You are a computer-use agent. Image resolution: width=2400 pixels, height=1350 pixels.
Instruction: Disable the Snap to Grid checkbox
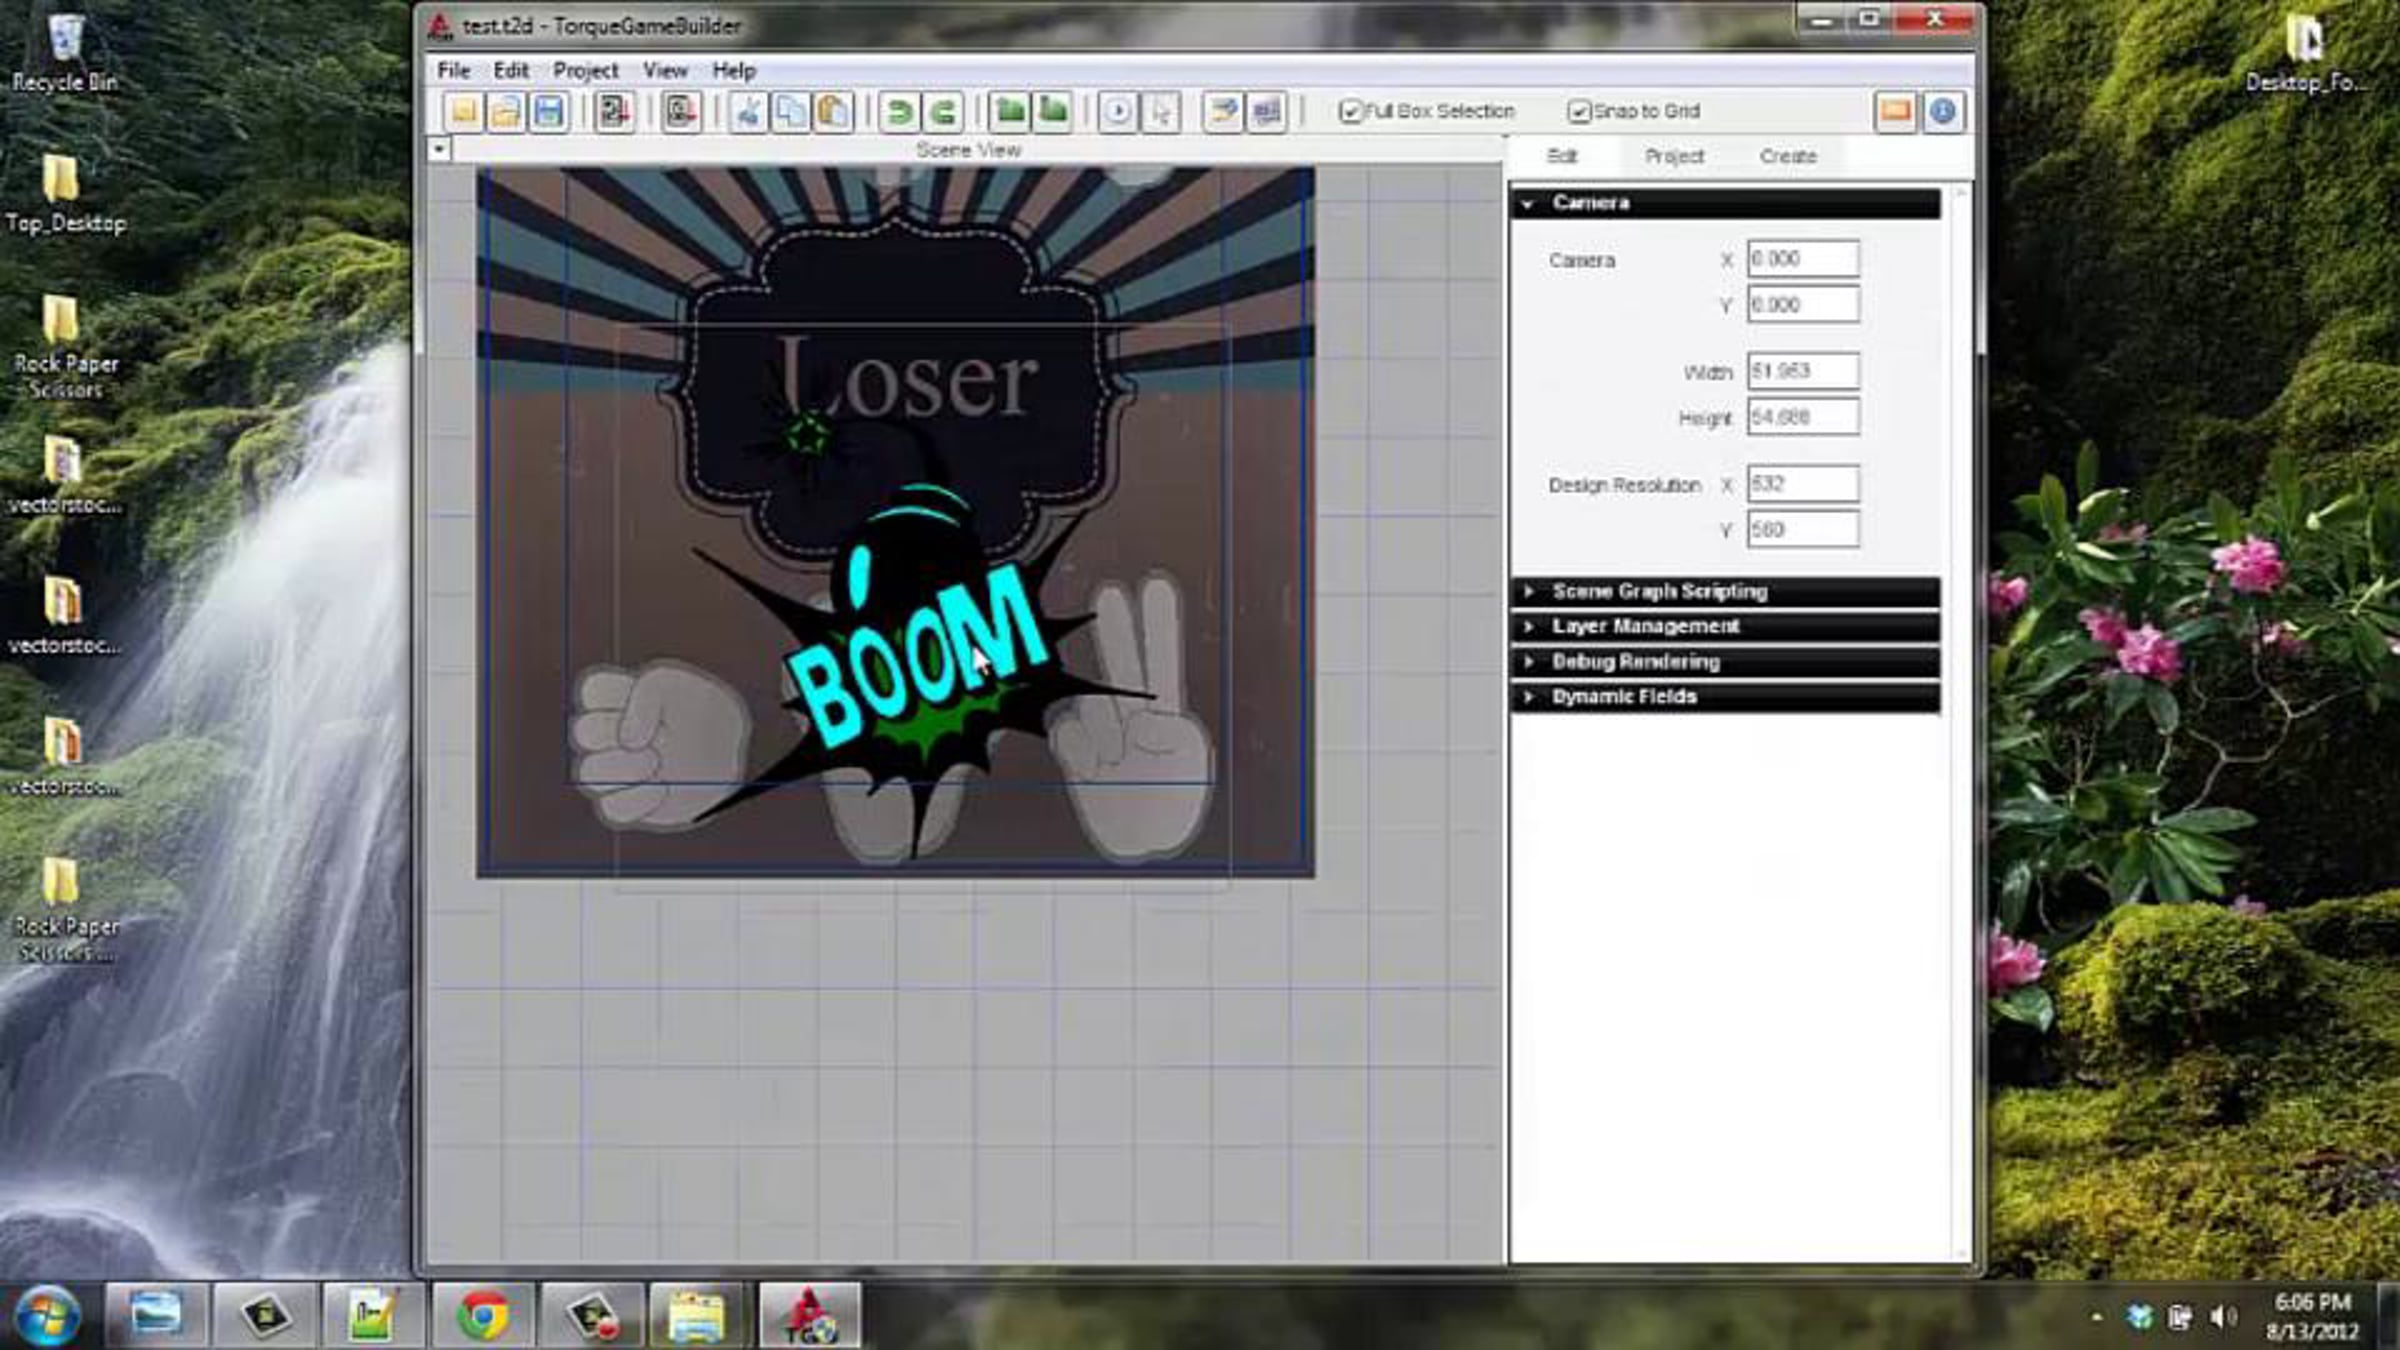tap(1579, 111)
